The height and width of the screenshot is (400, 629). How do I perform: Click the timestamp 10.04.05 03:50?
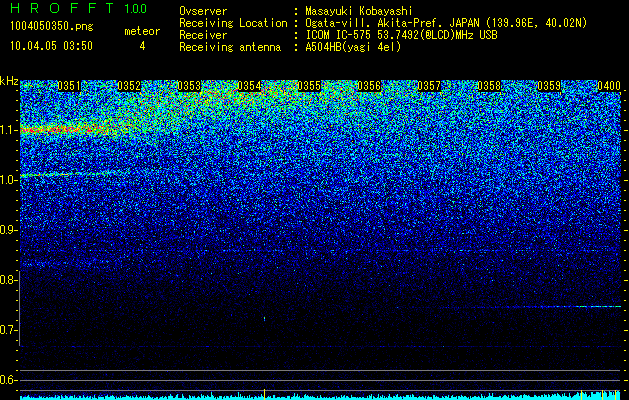[x=51, y=46]
